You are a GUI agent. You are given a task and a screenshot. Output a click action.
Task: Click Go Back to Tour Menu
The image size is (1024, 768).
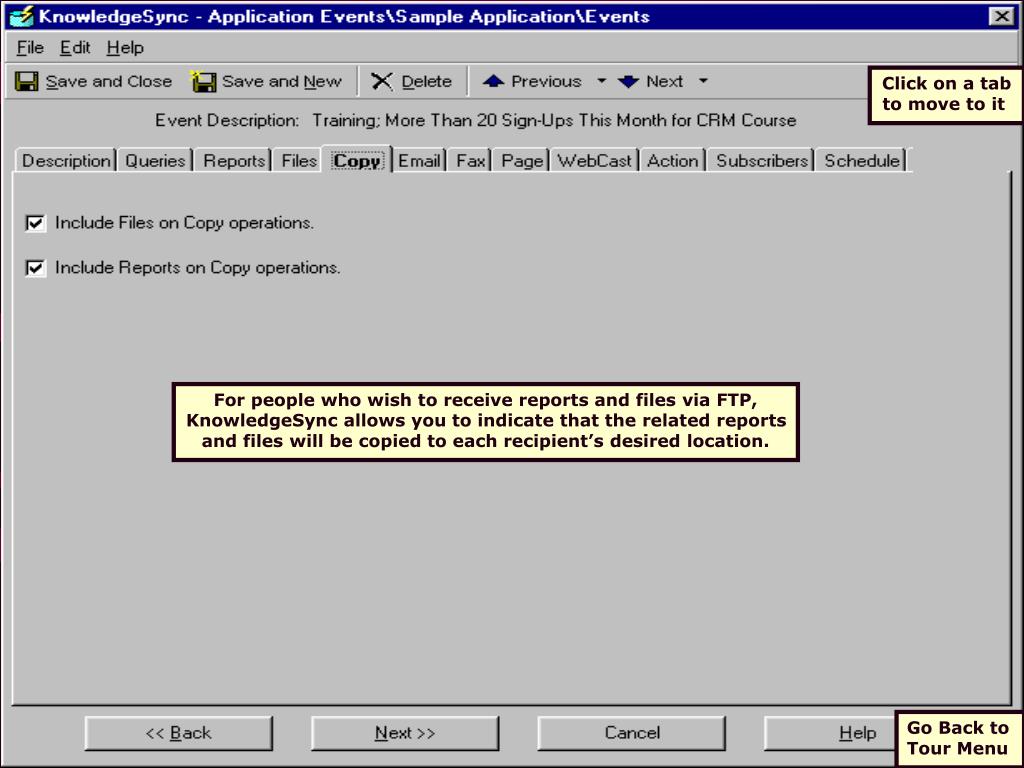point(957,738)
